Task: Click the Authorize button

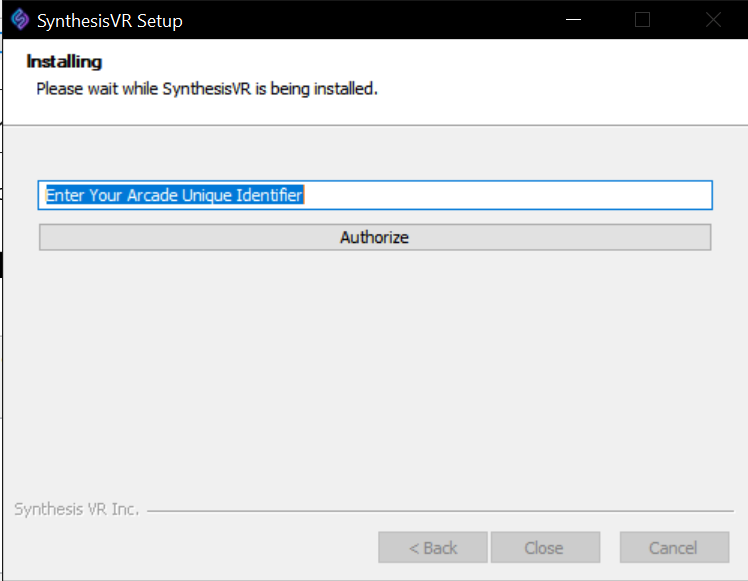Action: click(375, 237)
